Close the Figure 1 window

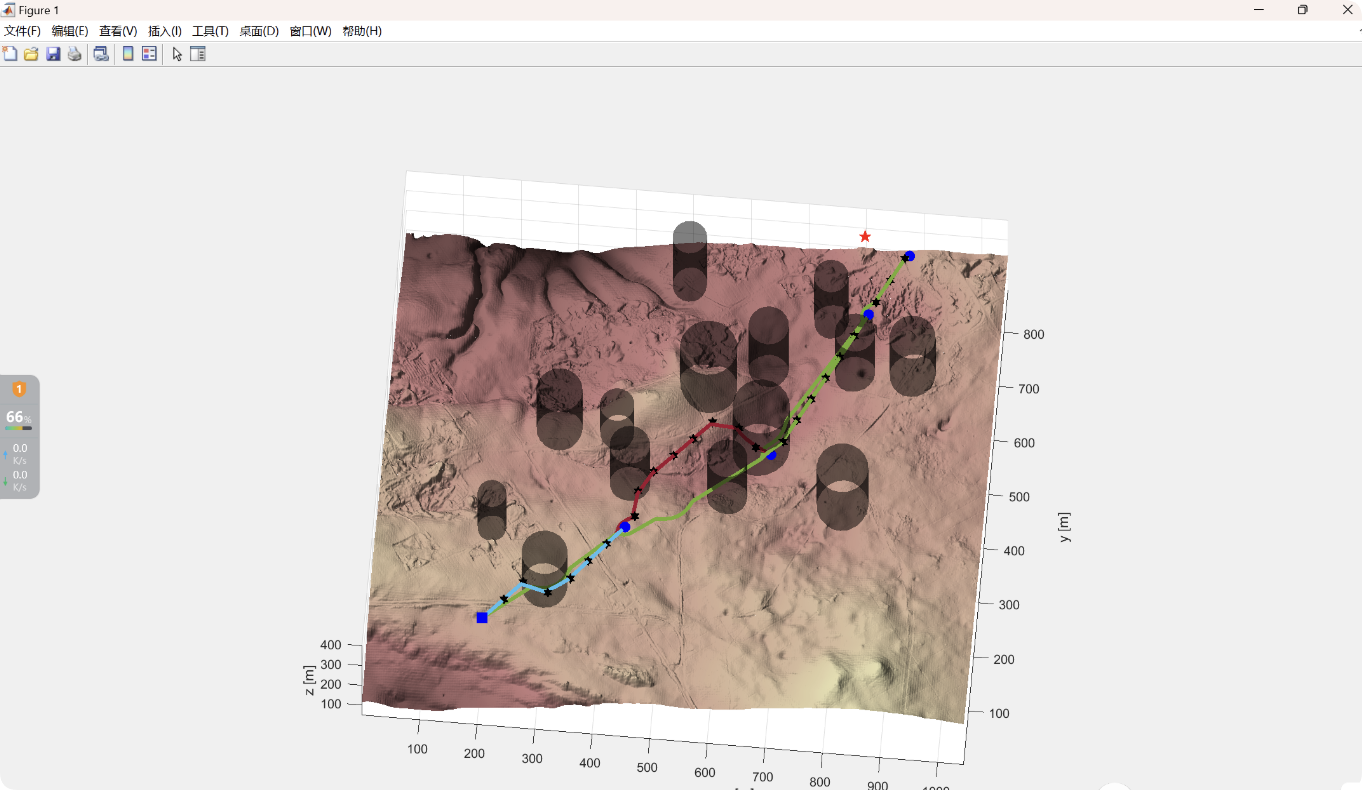point(1346,10)
